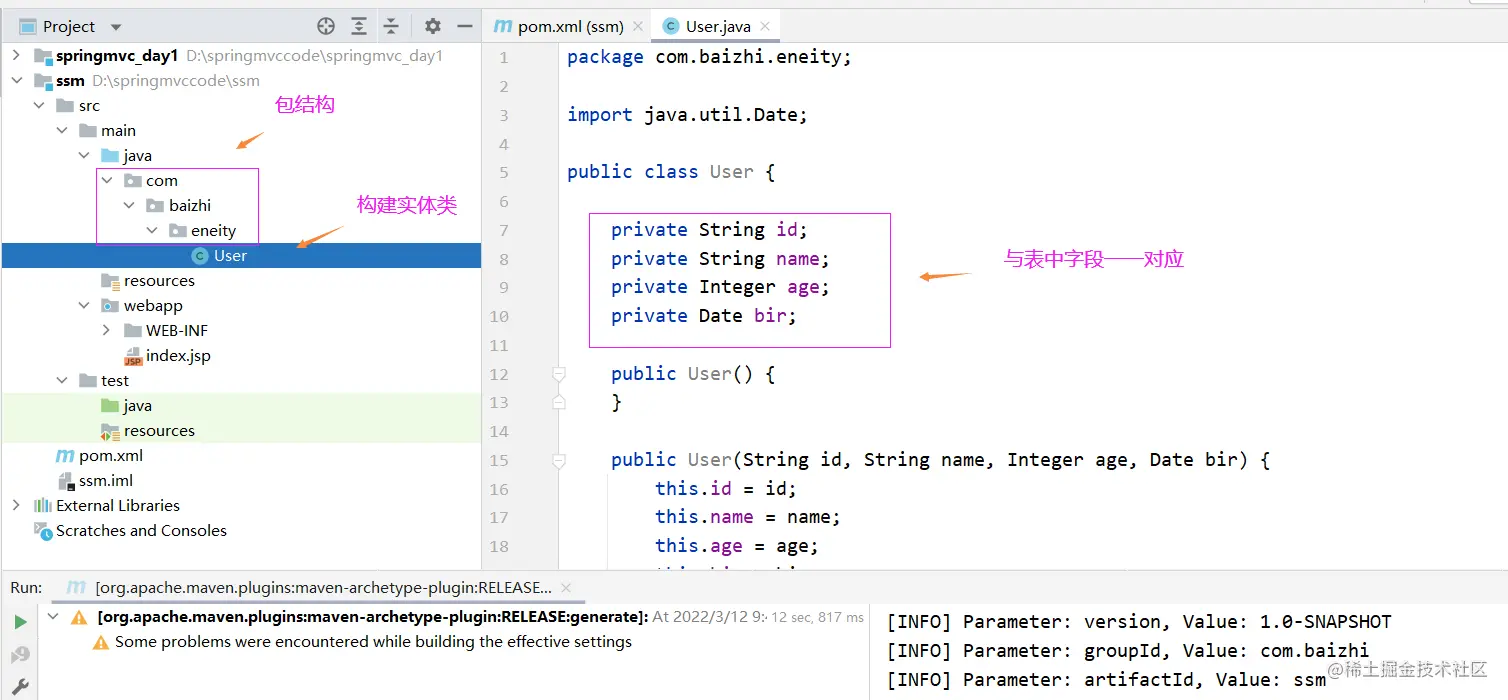Select green java folder under test
The width and height of the screenshot is (1508, 700).
click(137, 406)
